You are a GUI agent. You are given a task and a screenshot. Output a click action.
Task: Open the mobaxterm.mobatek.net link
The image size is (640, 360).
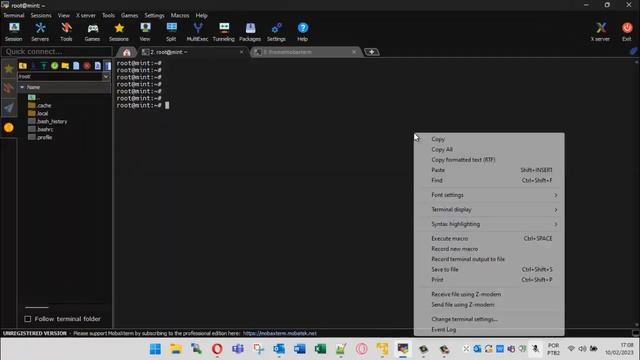click(280, 333)
